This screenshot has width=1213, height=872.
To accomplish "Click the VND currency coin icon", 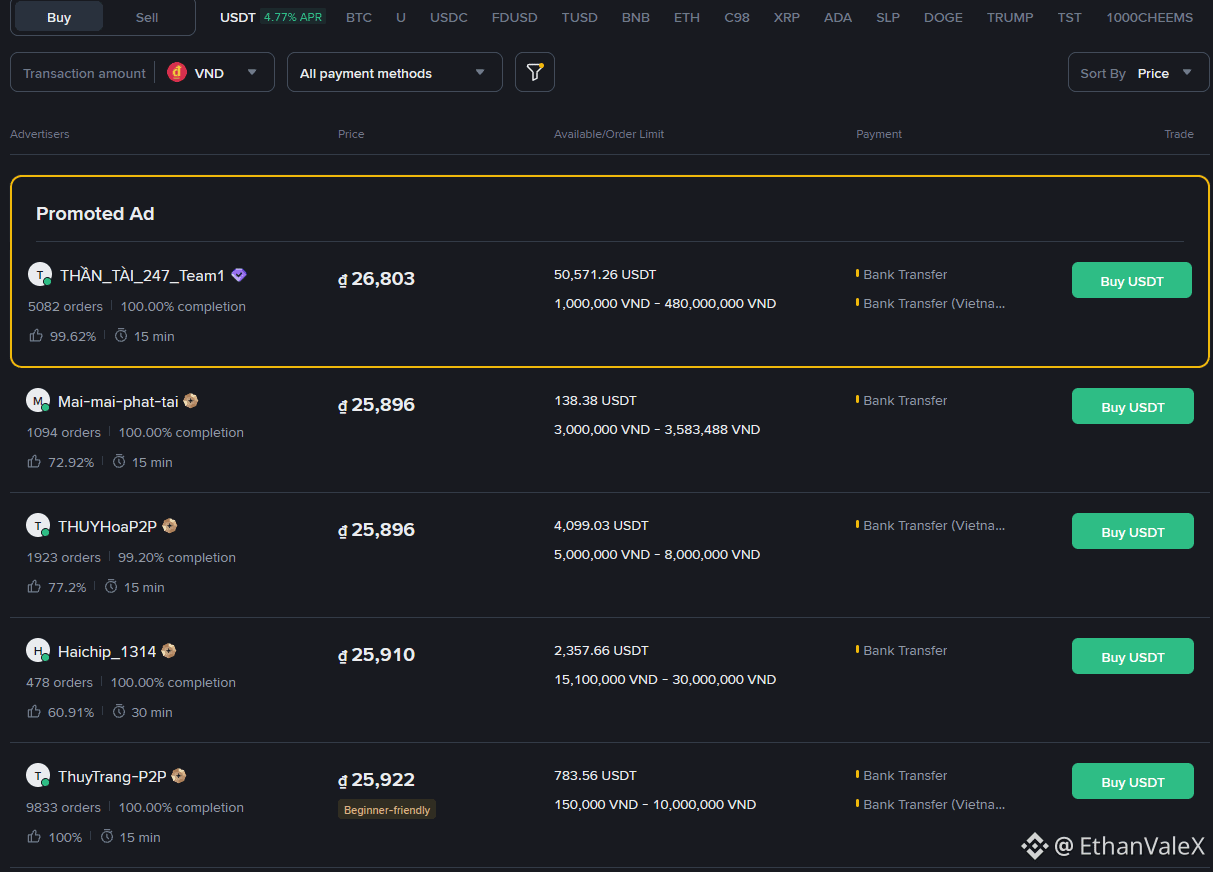I will pyautogui.click(x=177, y=72).
